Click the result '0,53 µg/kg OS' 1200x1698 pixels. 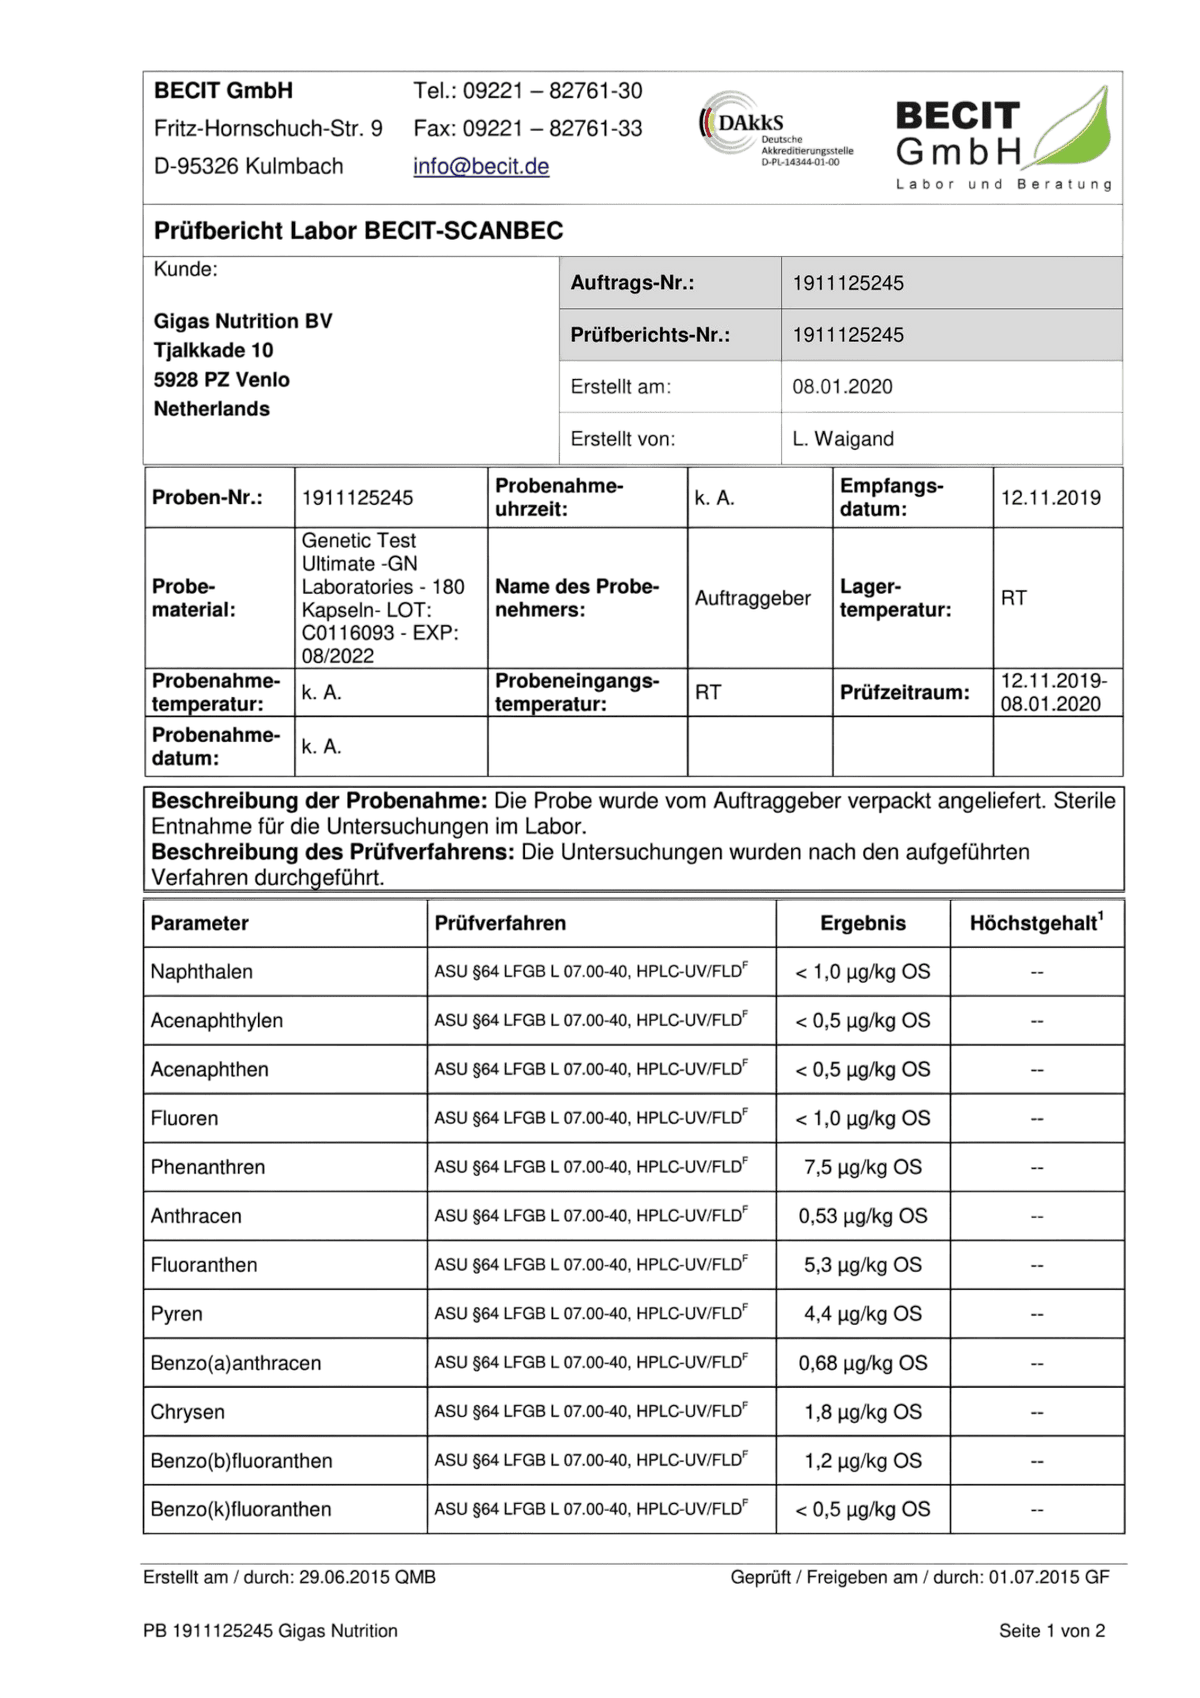[x=863, y=1216]
